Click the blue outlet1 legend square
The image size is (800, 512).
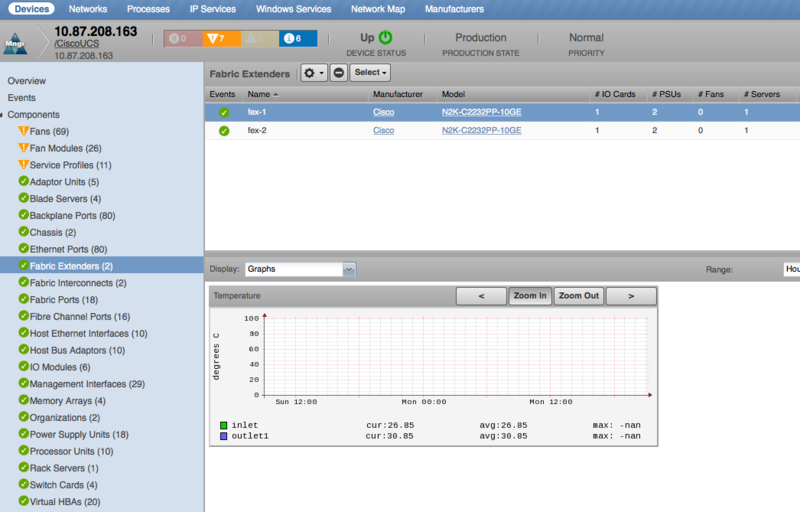point(223,436)
